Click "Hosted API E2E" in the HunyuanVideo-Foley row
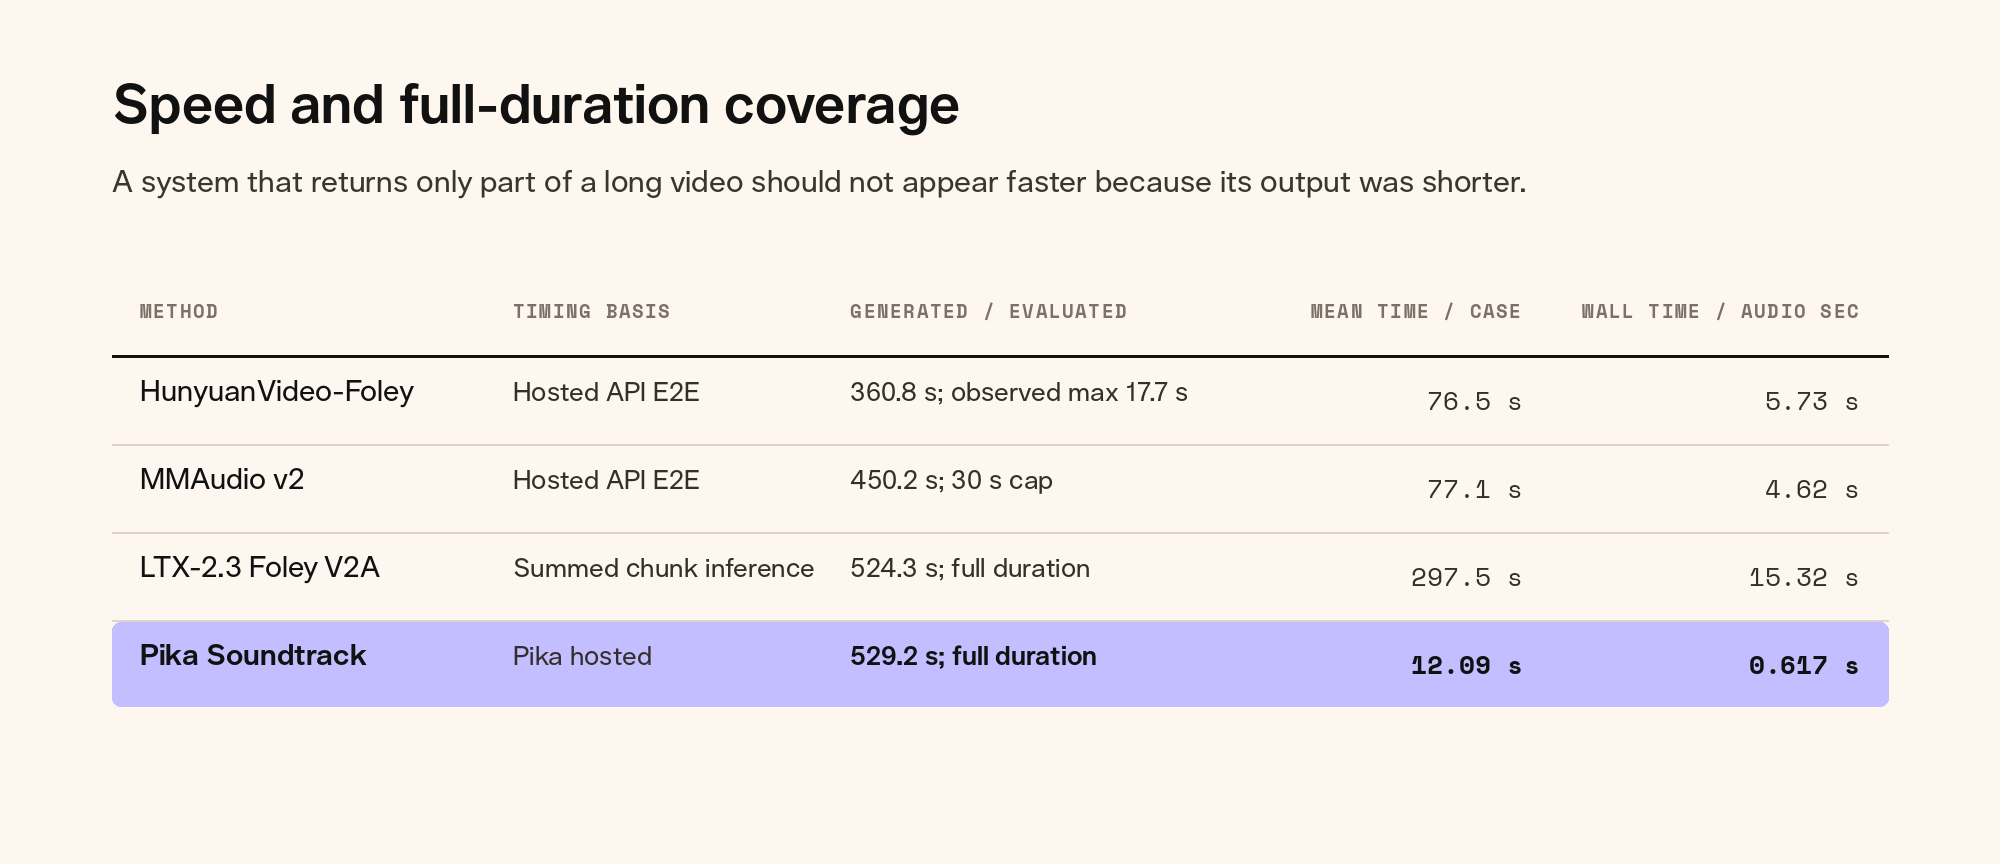Viewport: 2000px width, 864px height. [x=606, y=392]
